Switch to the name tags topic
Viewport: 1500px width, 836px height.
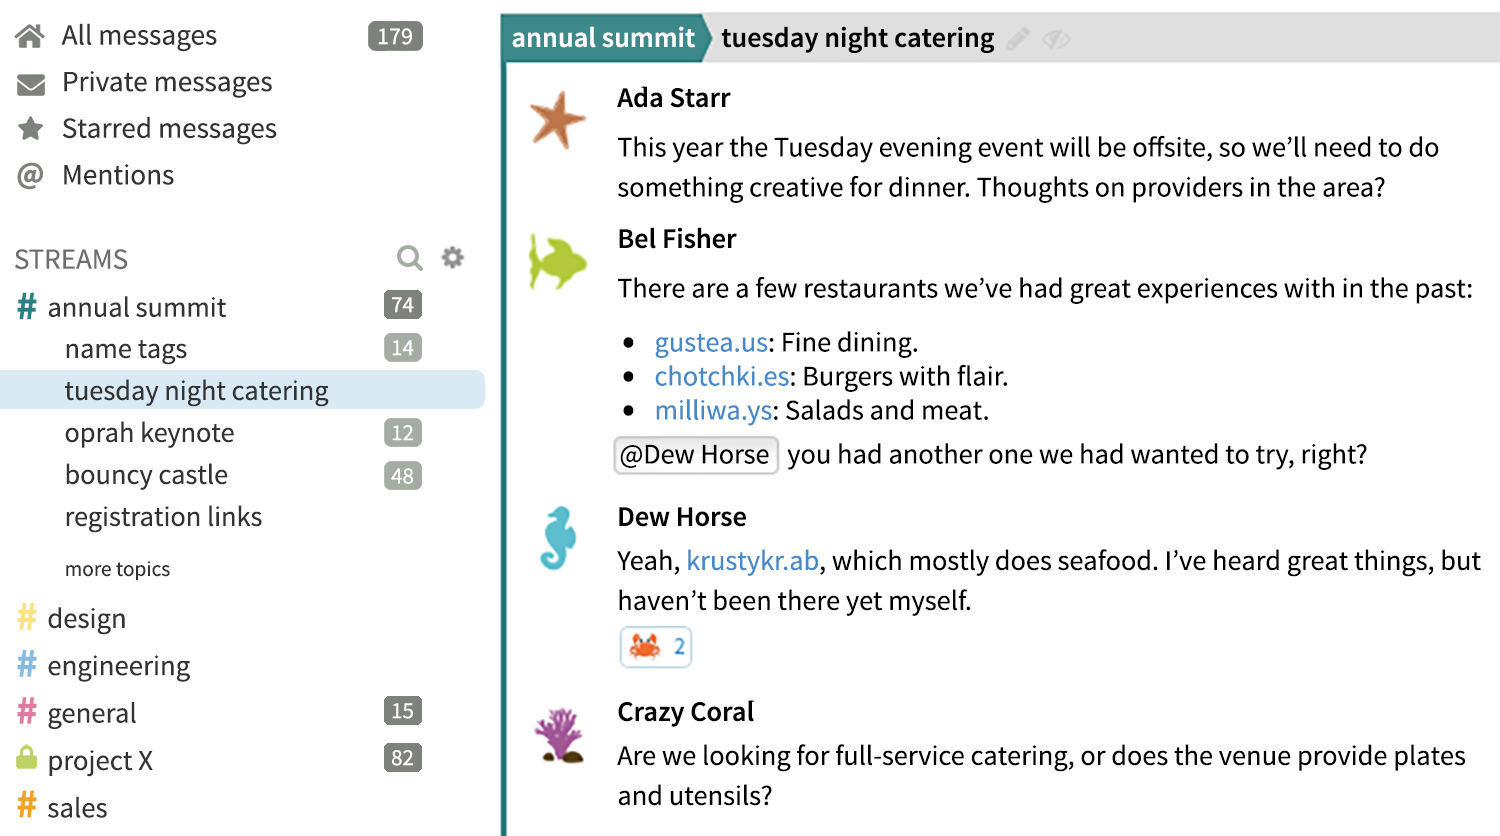click(125, 348)
